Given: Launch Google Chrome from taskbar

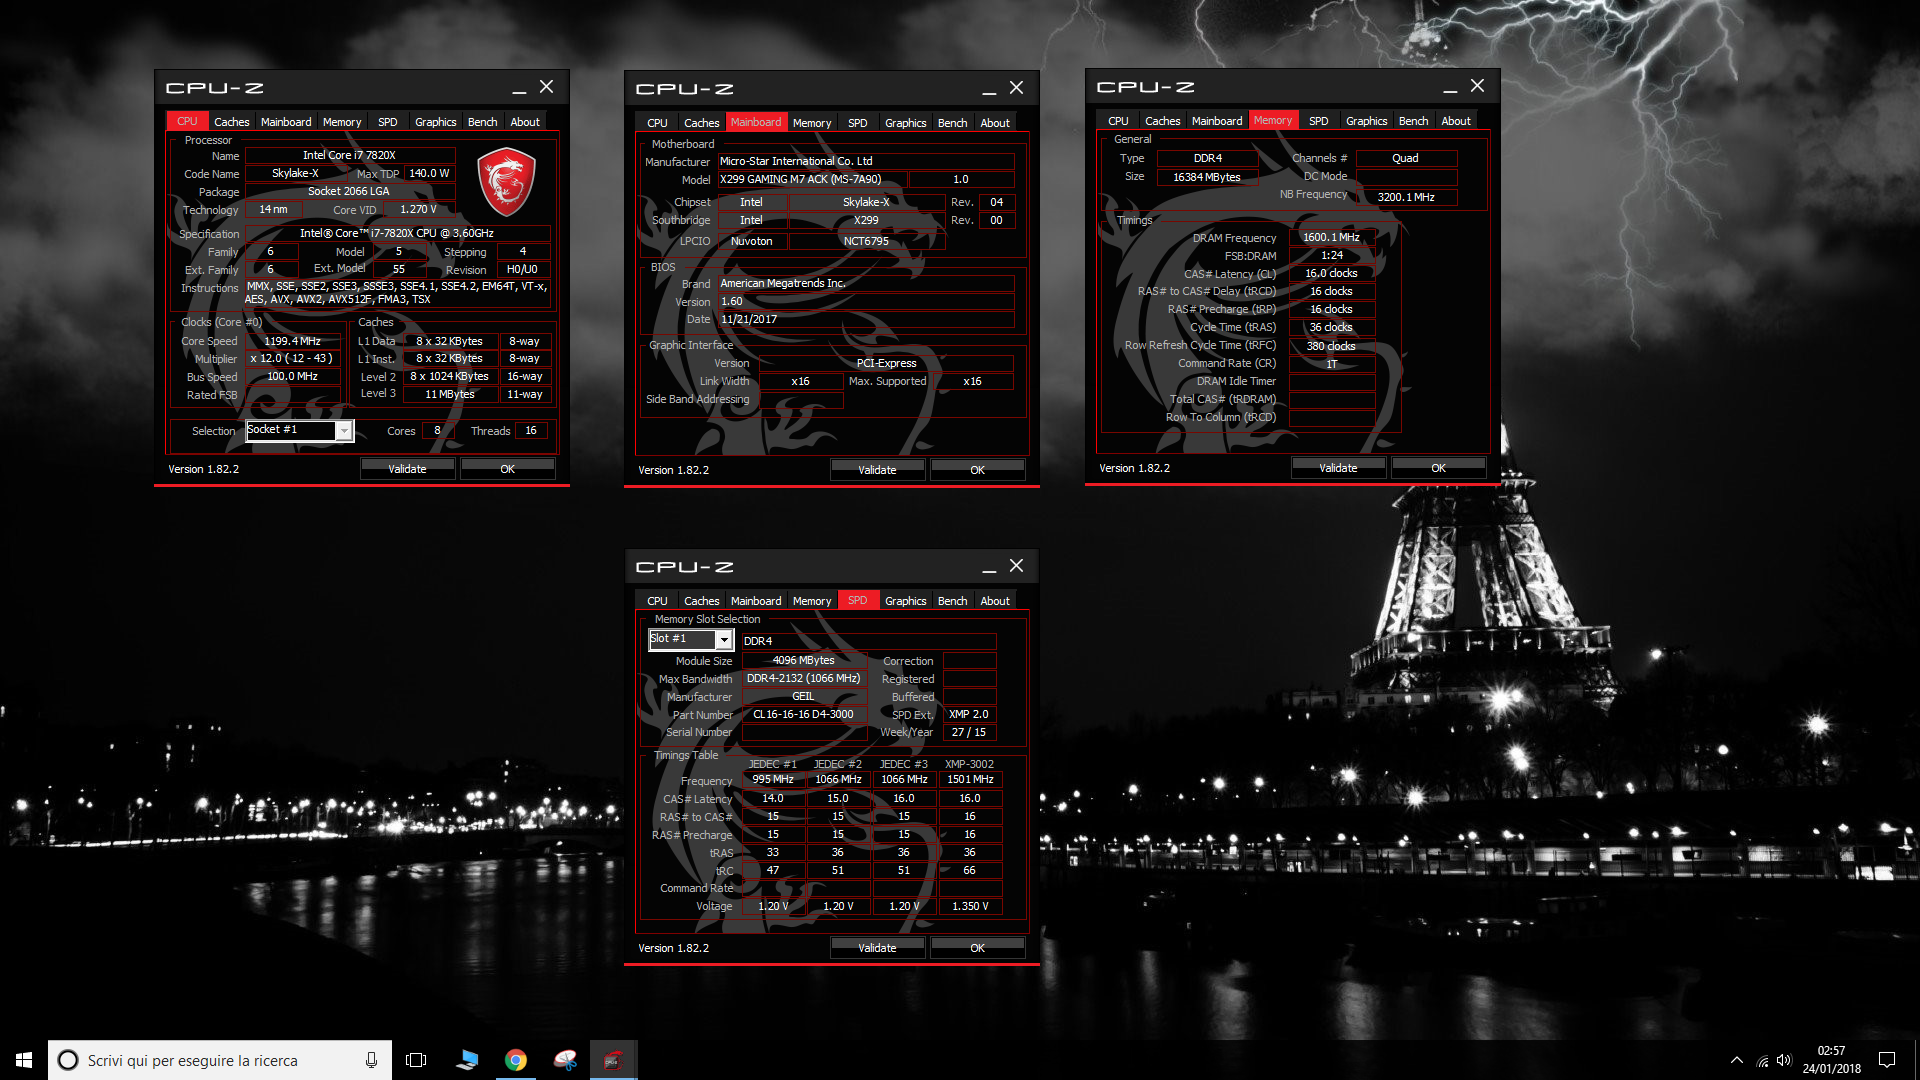Looking at the screenshot, I should [x=516, y=1060].
